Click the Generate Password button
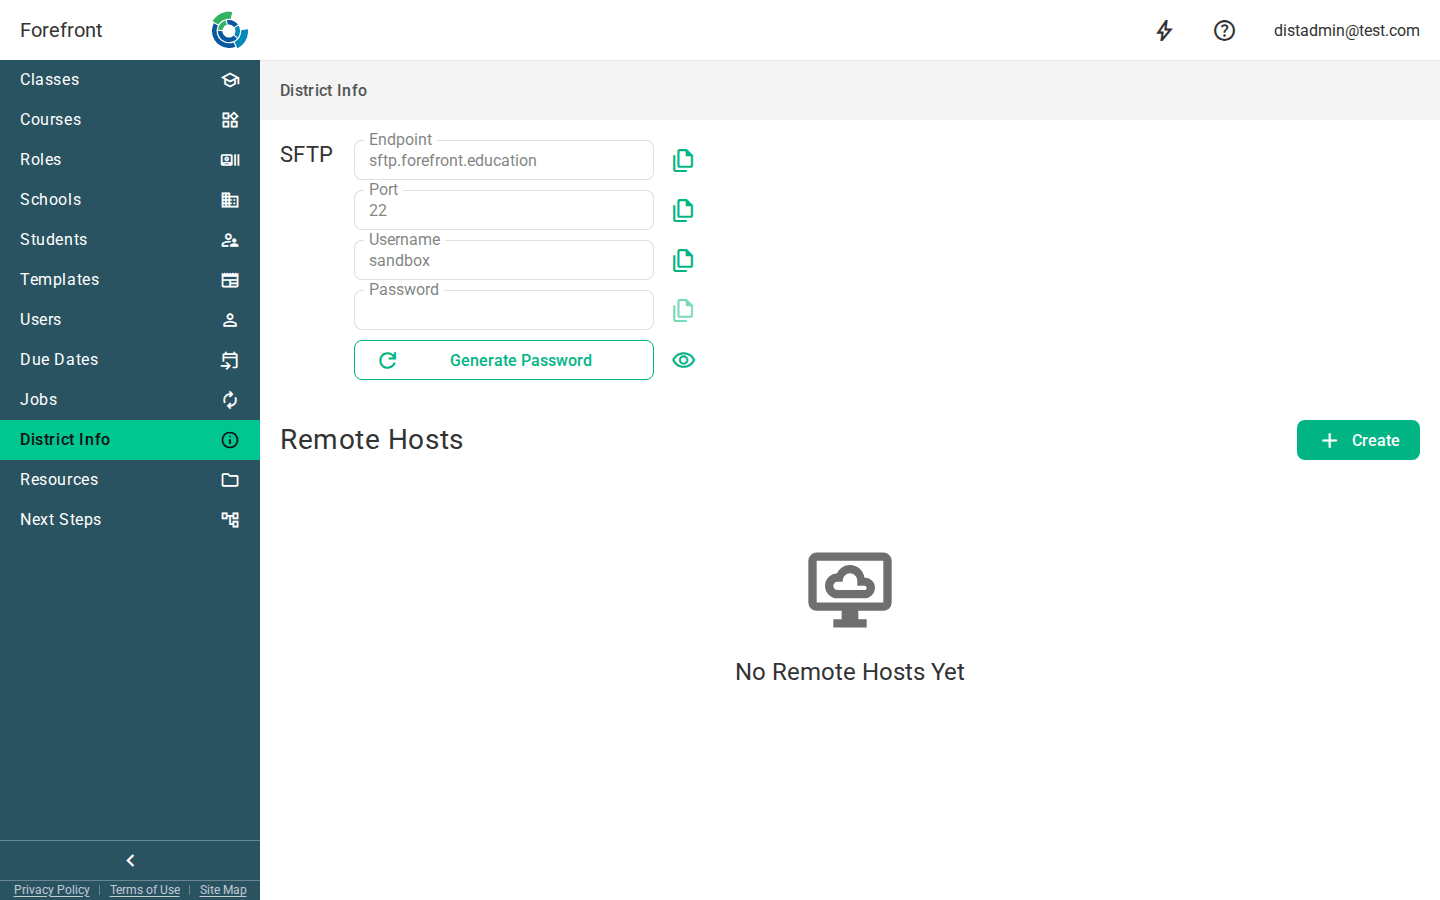 pos(504,360)
